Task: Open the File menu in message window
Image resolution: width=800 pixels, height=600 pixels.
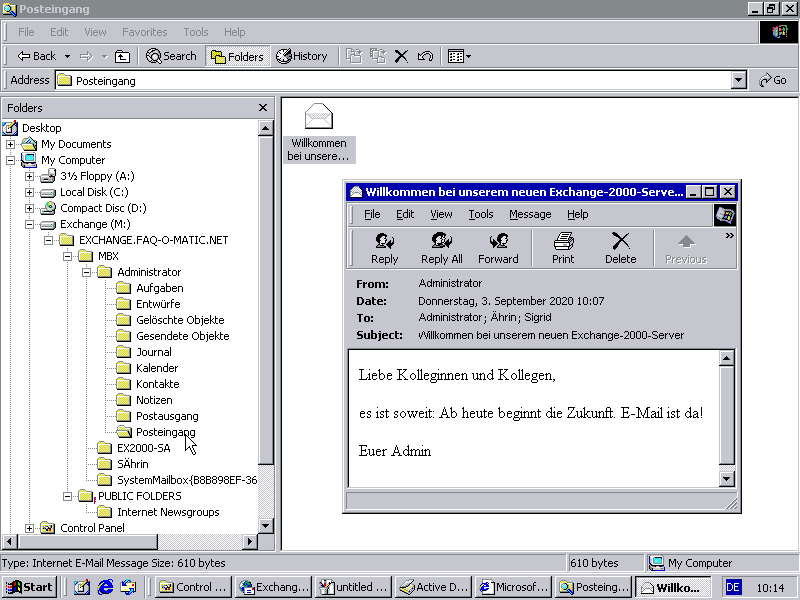Action: pyautogui.click(x=372, y=214)
